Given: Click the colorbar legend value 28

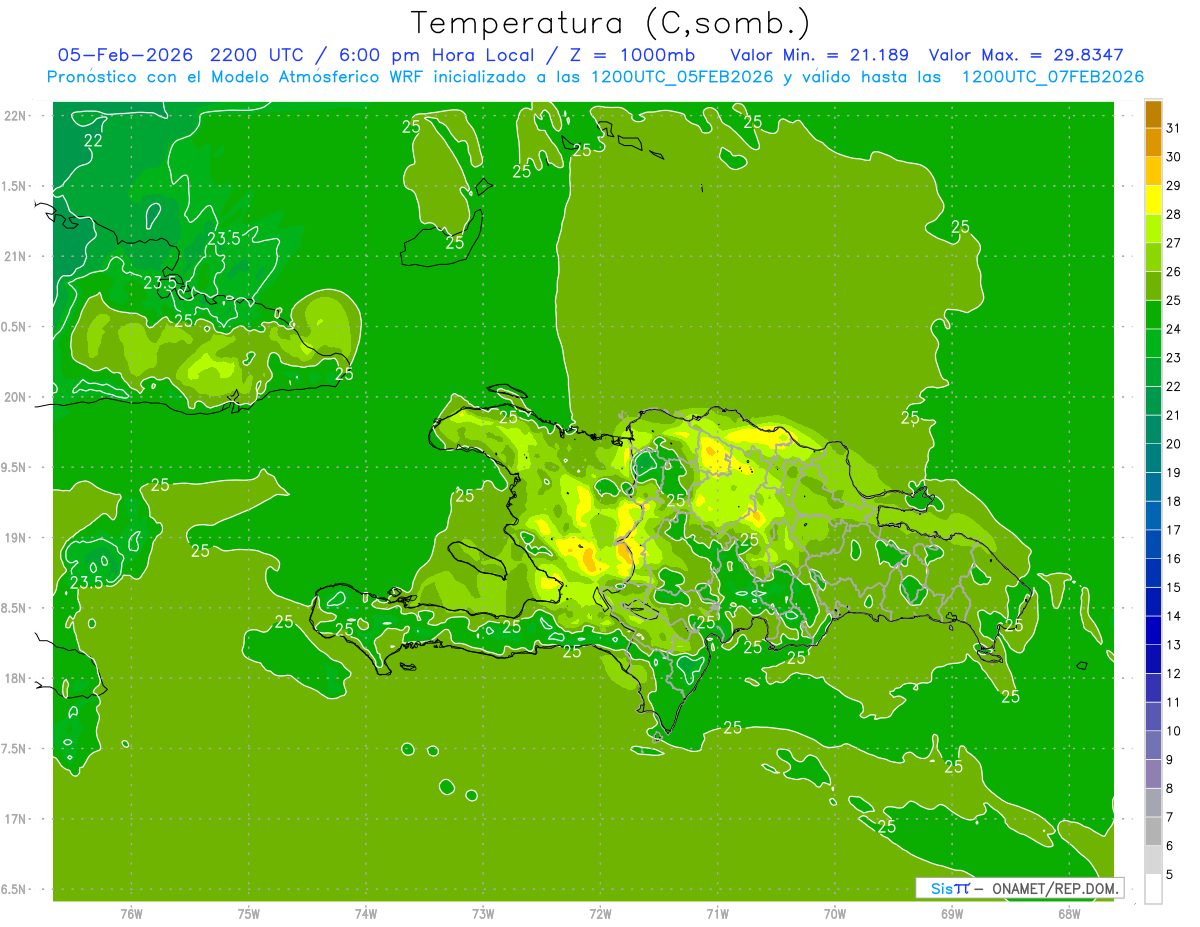Looking at the screenshot, I should 1174,214.
